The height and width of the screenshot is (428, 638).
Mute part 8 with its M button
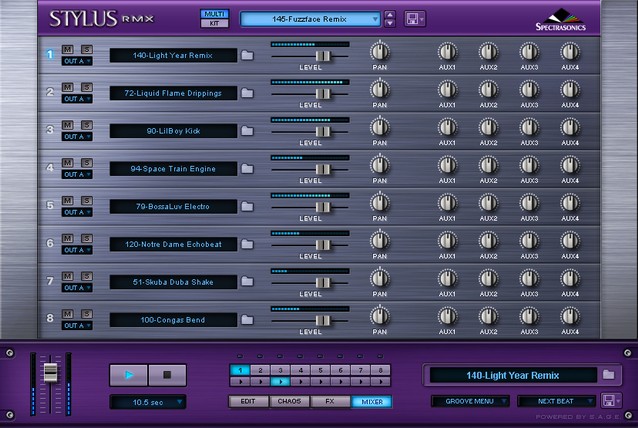pyautogui.click(x=68, y=314)
